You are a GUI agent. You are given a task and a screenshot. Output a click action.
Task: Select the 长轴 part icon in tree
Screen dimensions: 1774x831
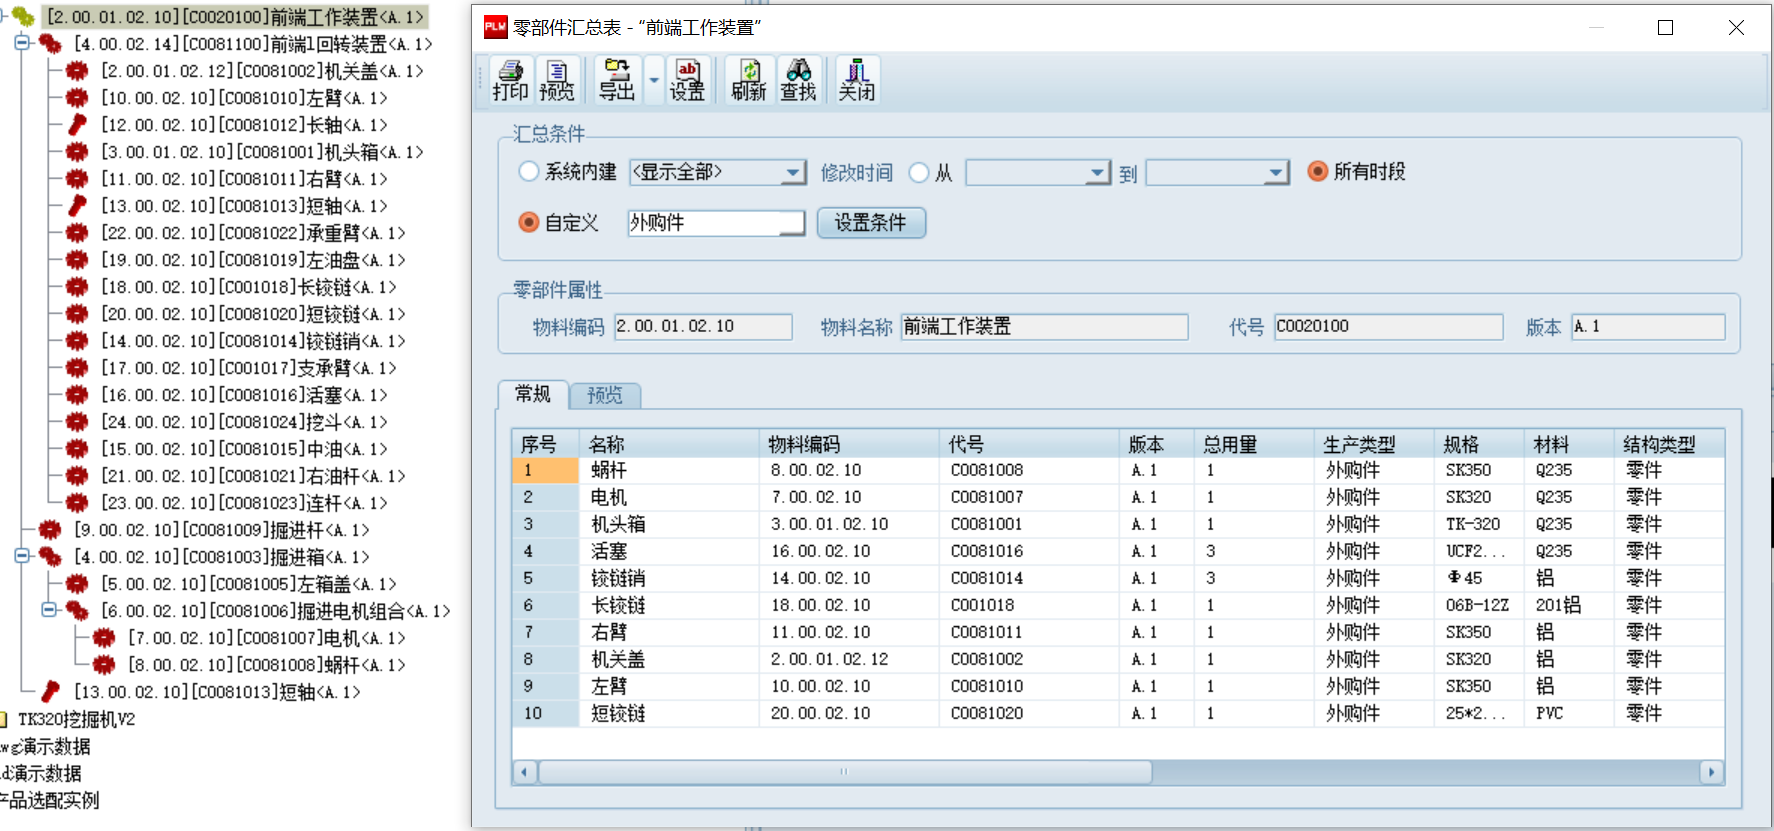pyautogui.click(x=77, y=125)
